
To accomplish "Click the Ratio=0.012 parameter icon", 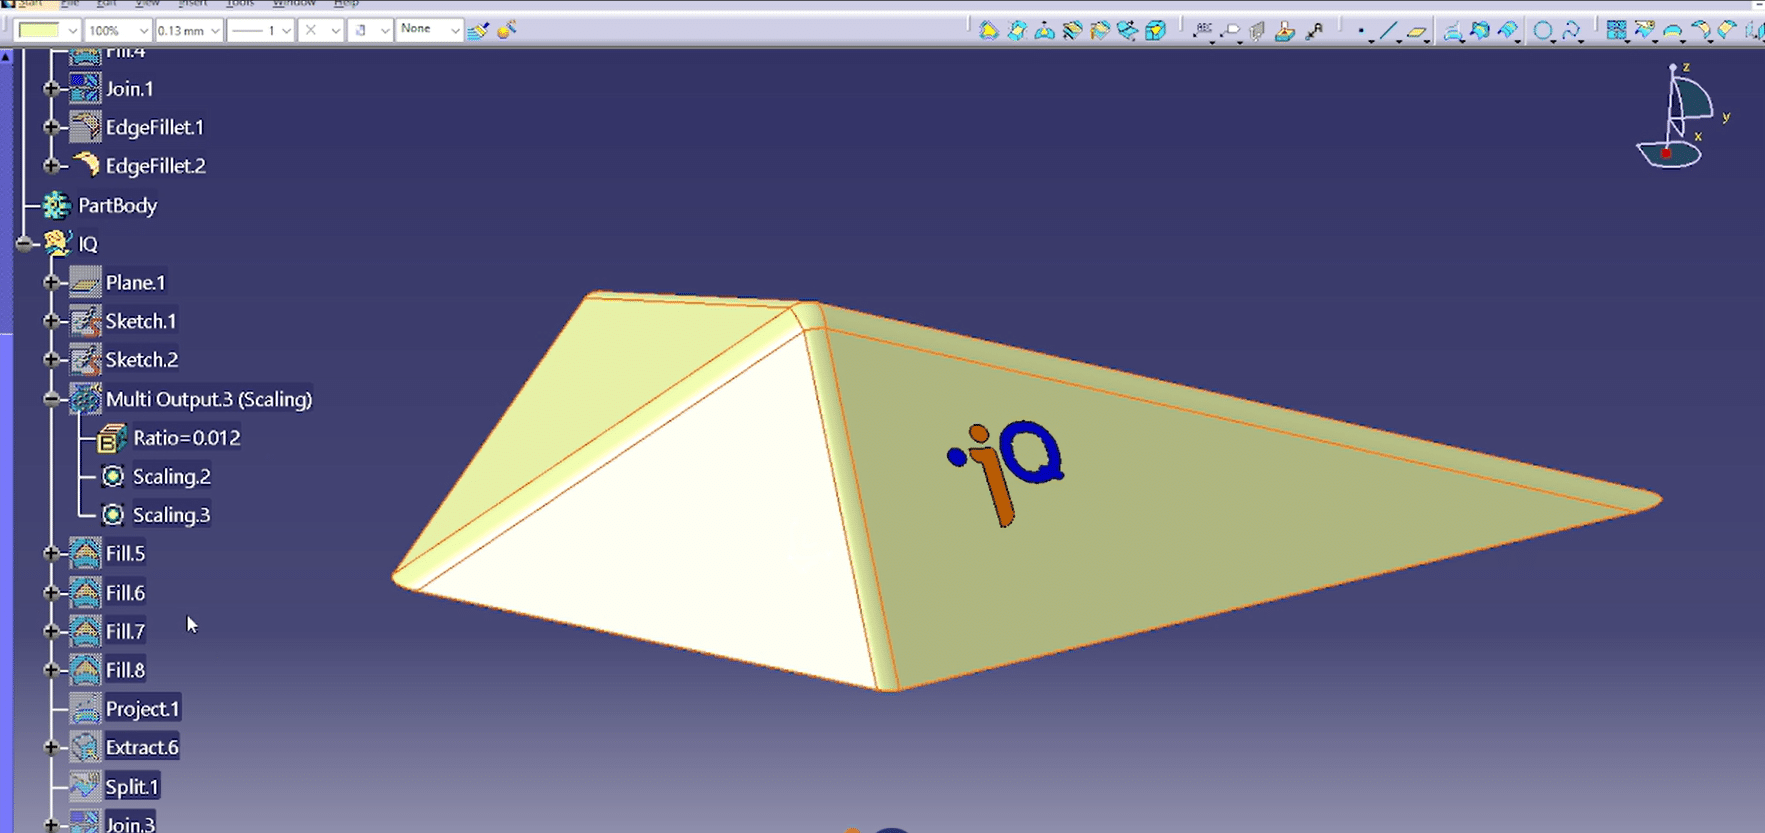I will tap(111, 438).
